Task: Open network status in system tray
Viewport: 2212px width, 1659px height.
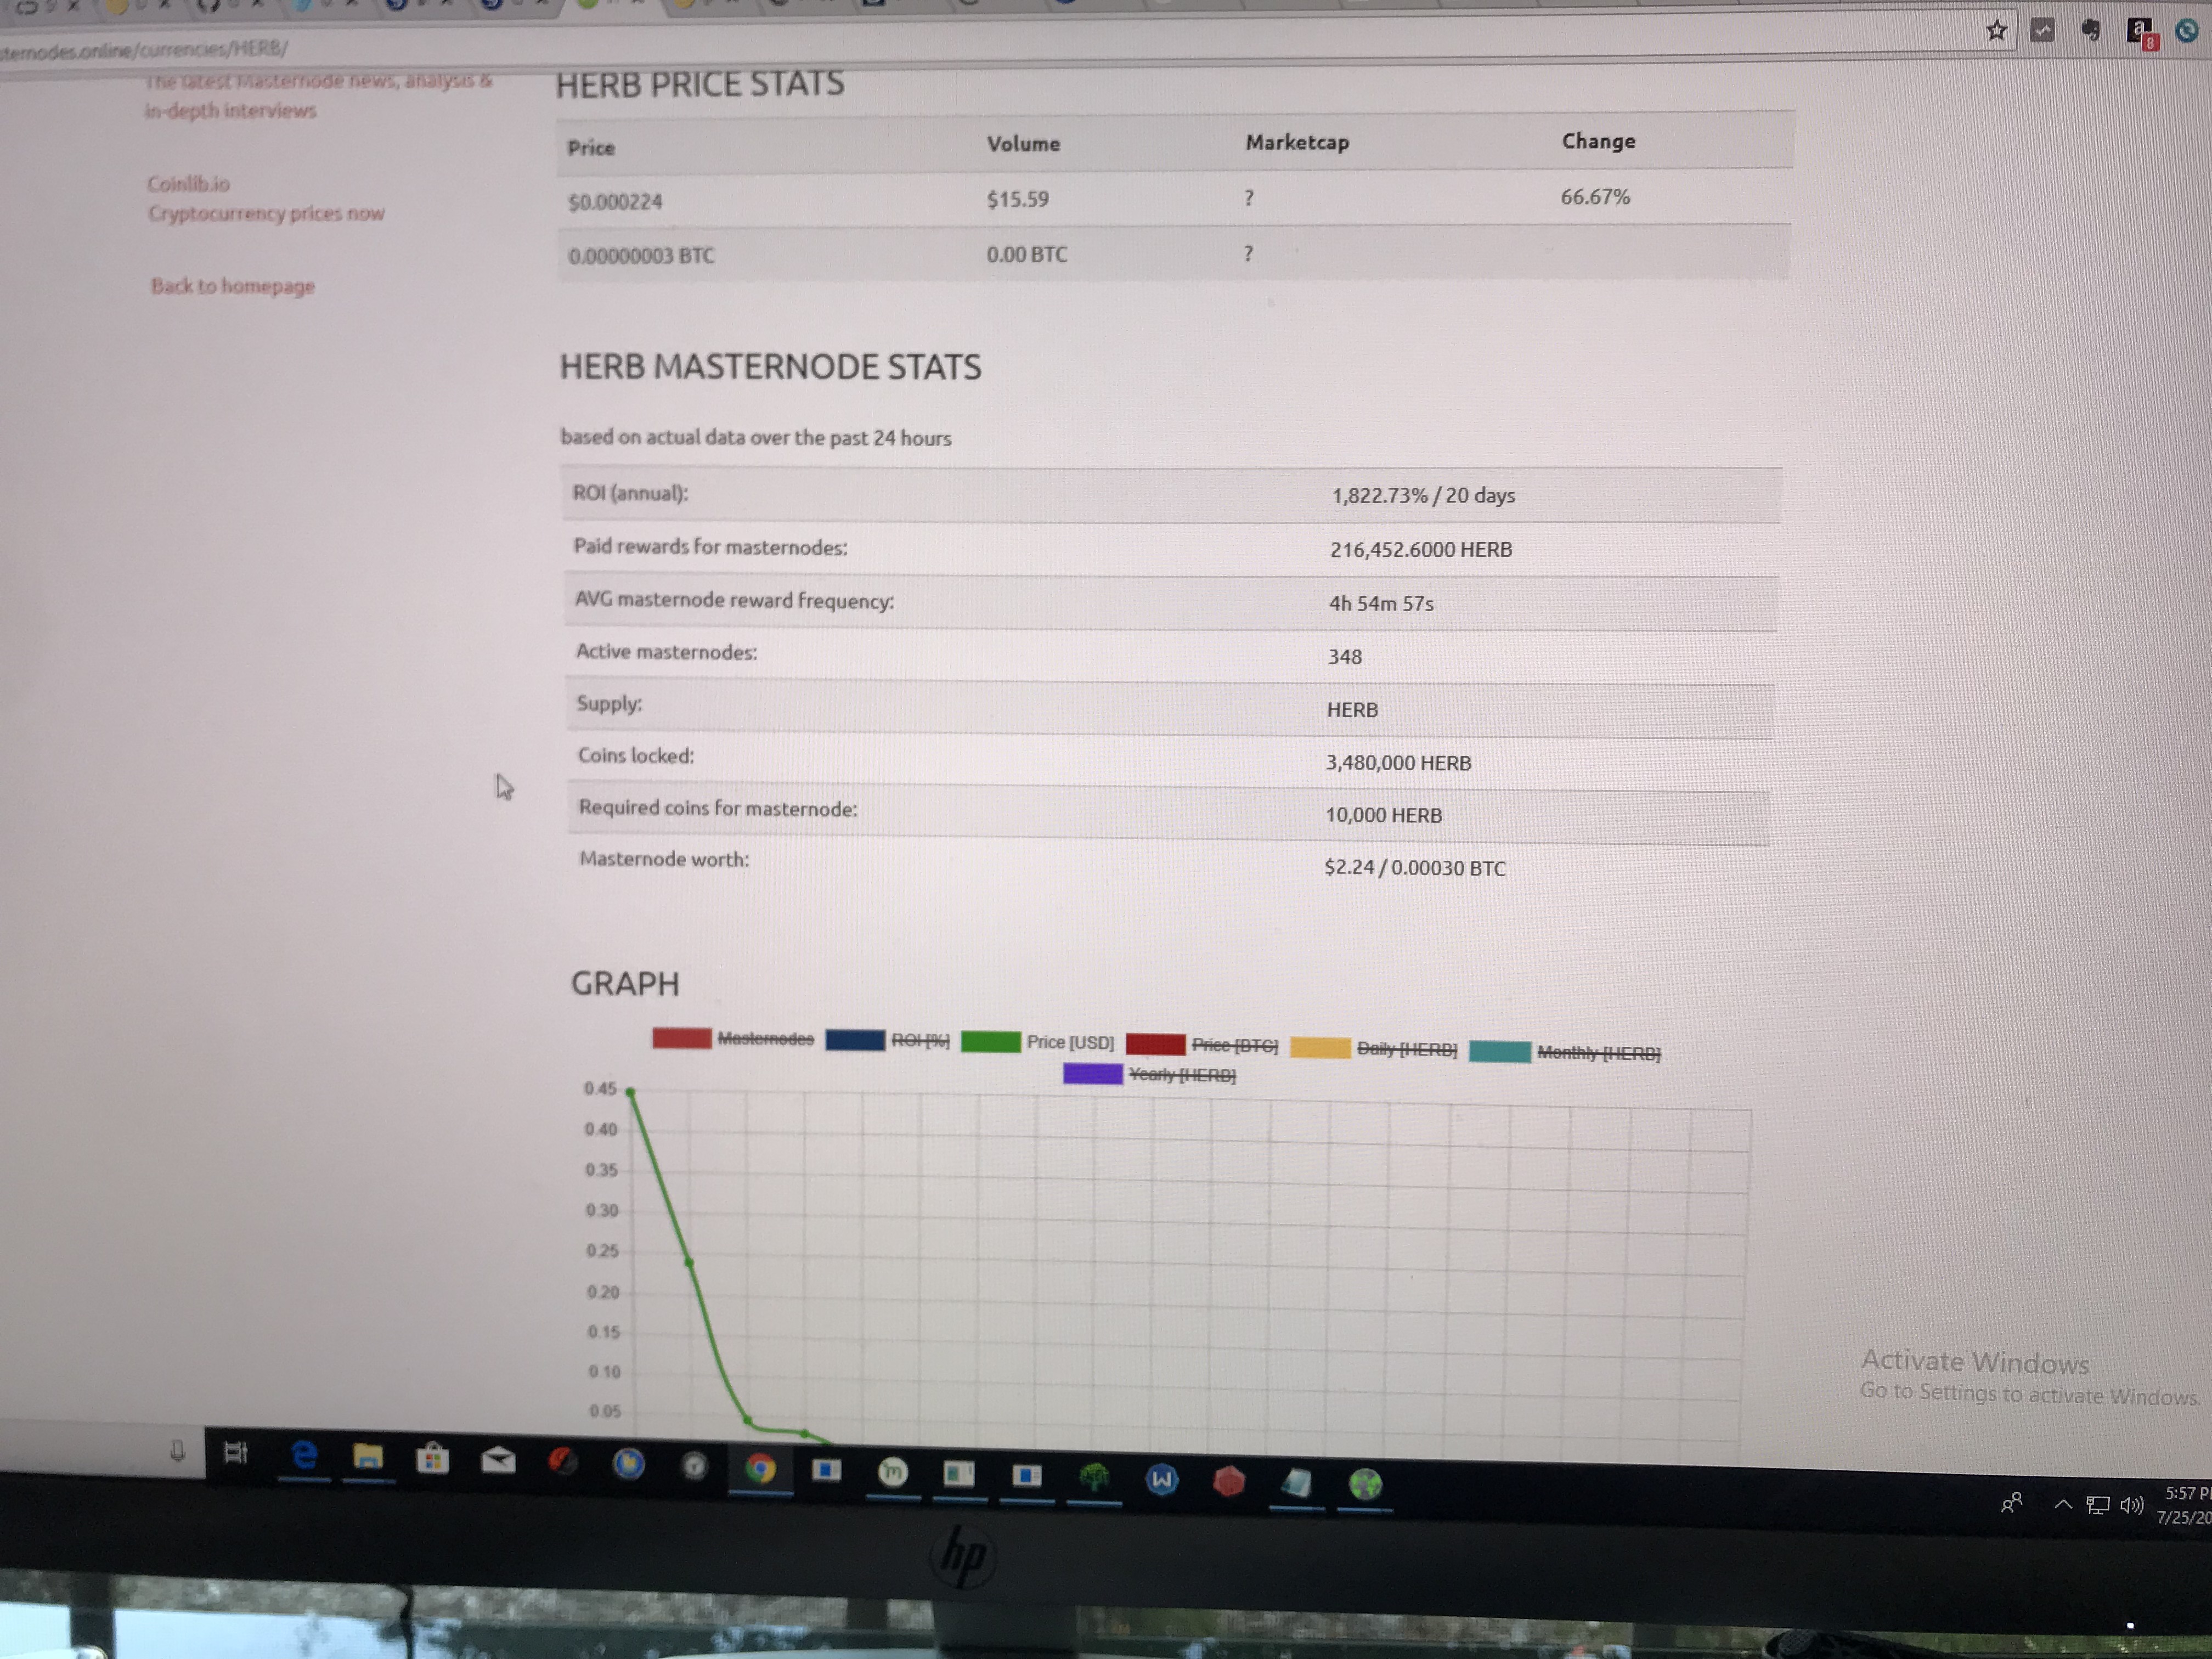Action: [2097, 1505]
